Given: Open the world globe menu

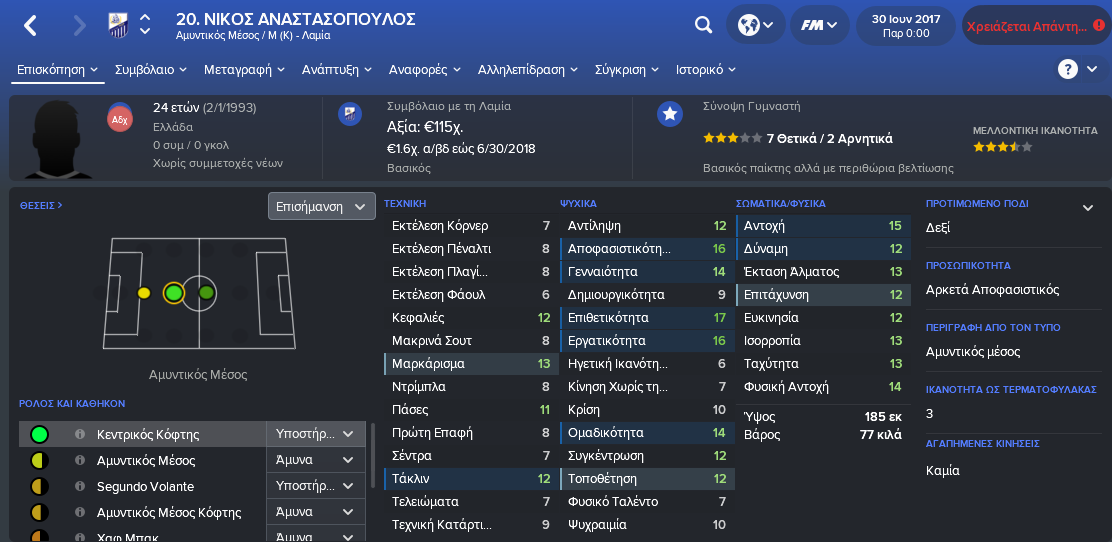Looking at the screenshot, I should (x=755, y=26).
